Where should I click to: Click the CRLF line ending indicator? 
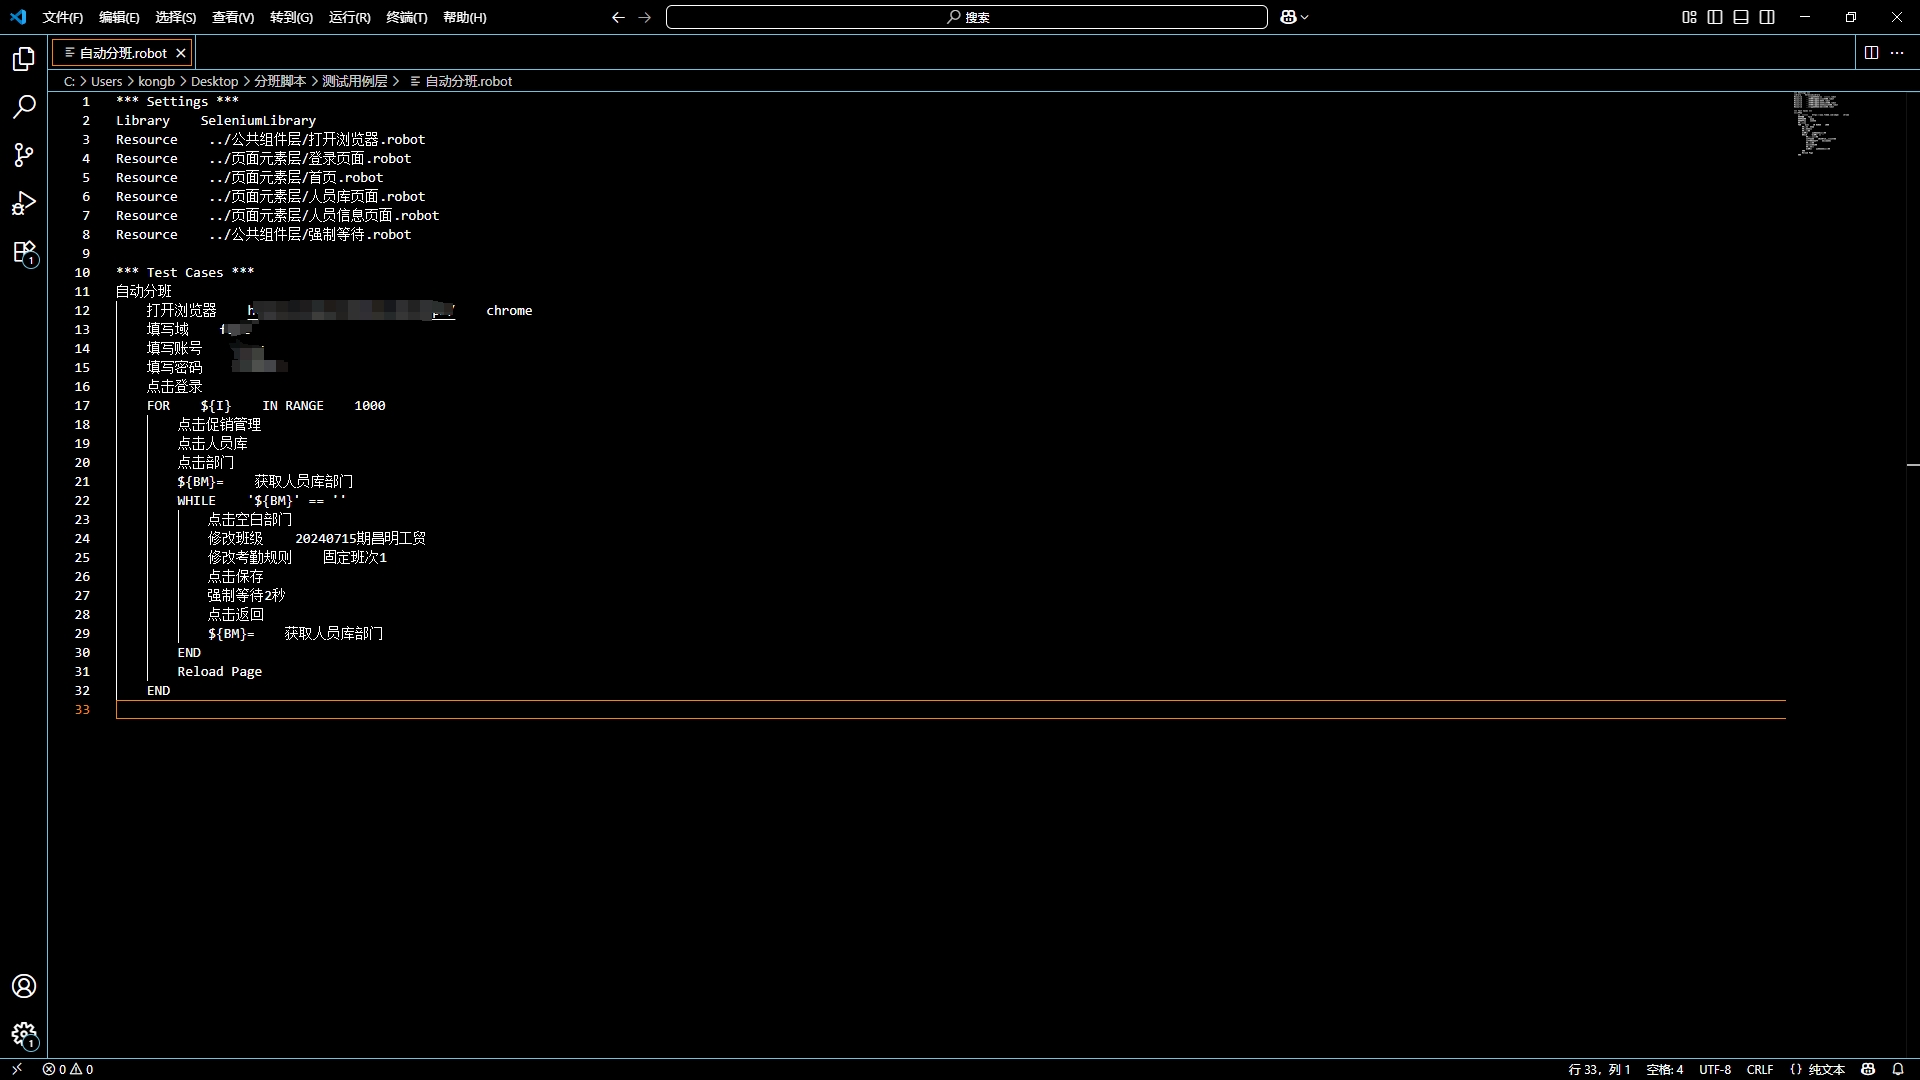[x=1759, y=1069]
